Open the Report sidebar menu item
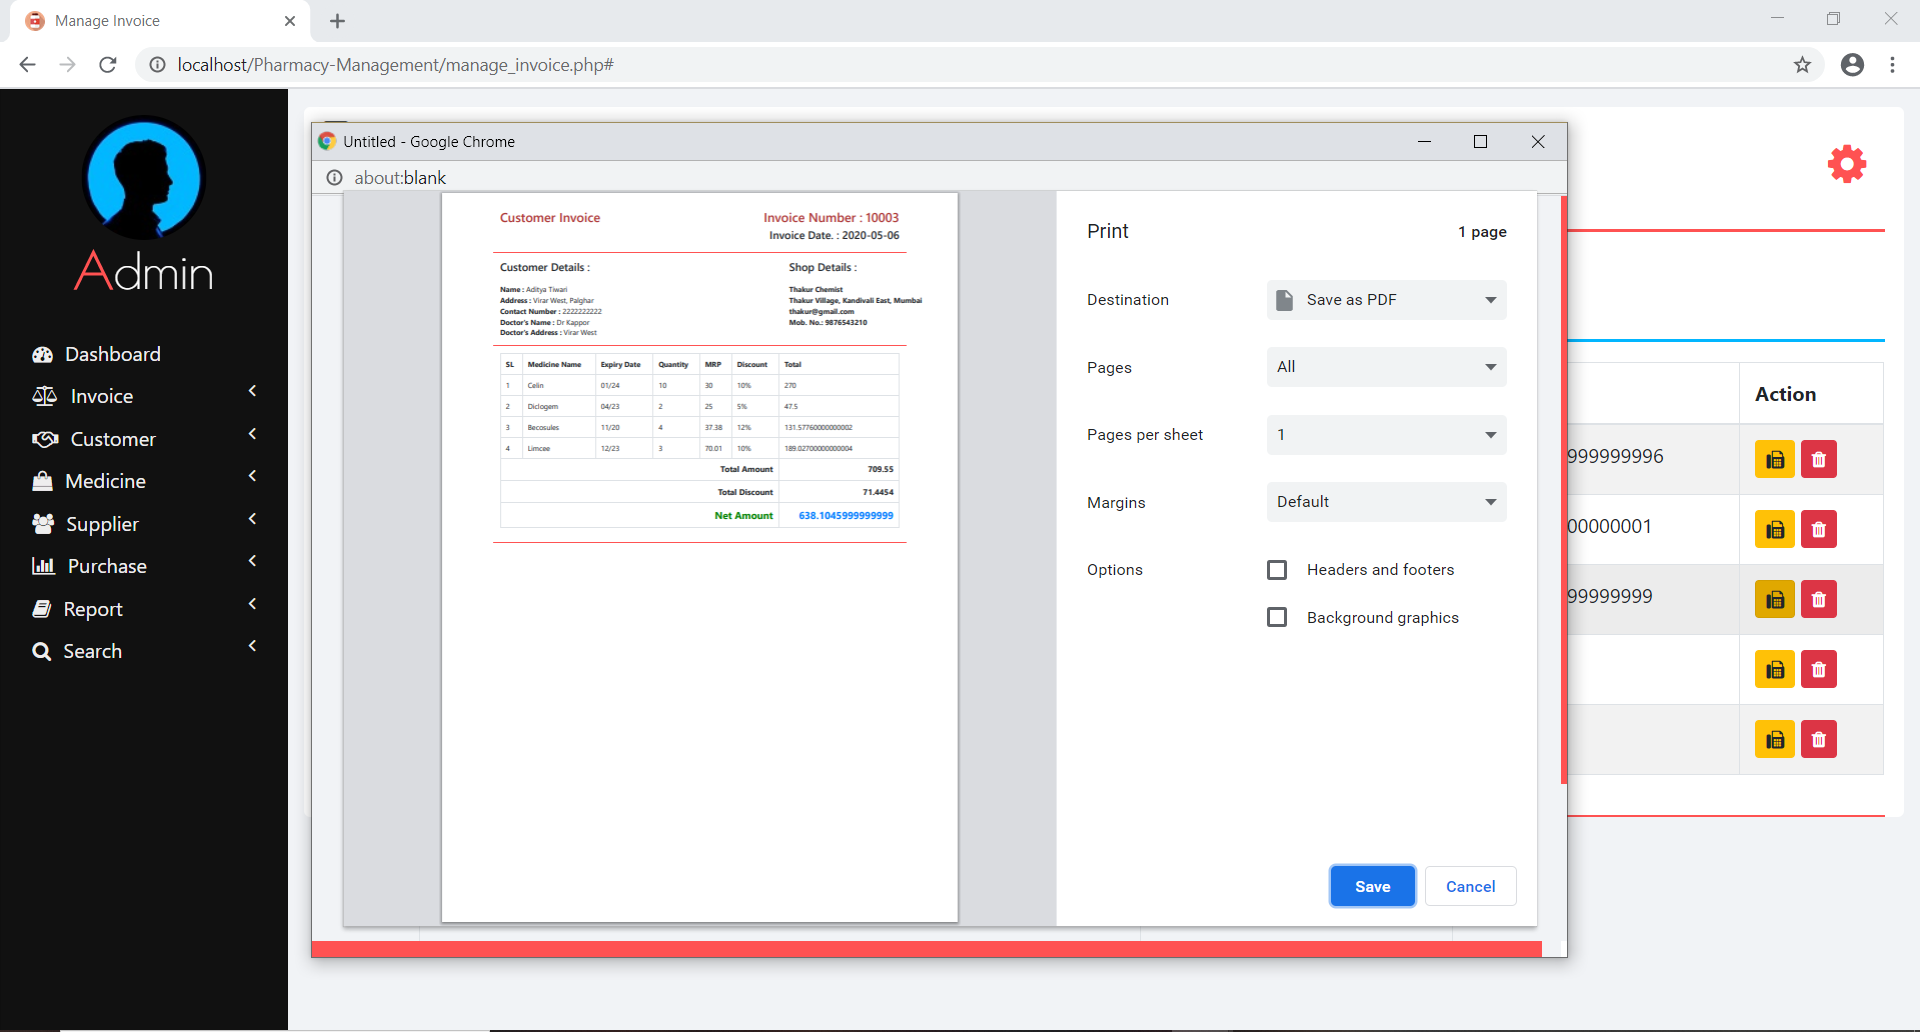1920x1032 pixels. pos(144,608)
